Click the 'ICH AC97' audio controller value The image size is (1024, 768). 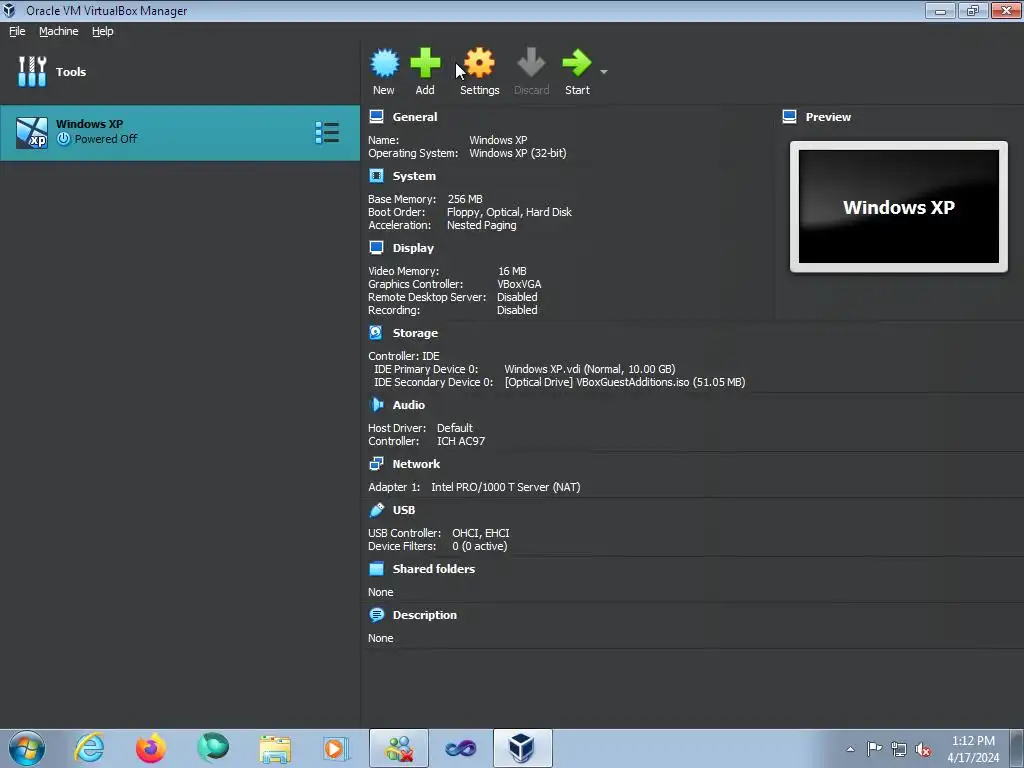461,441
